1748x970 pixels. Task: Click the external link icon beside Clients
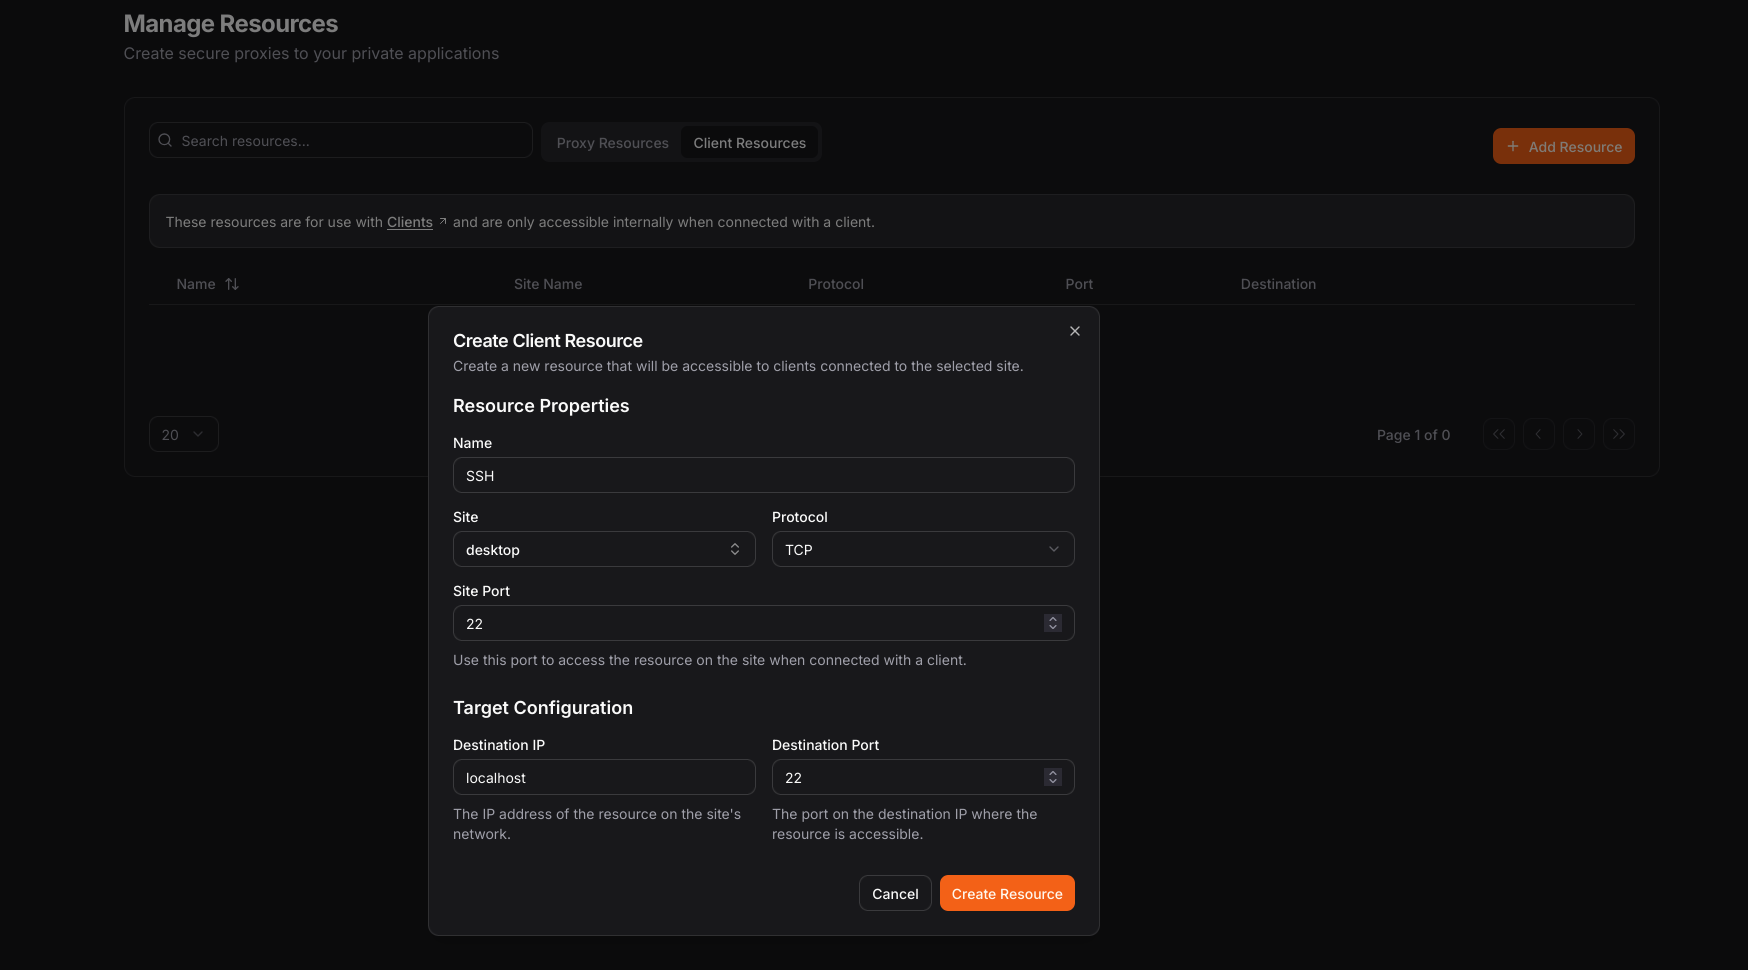coord(443,221)
